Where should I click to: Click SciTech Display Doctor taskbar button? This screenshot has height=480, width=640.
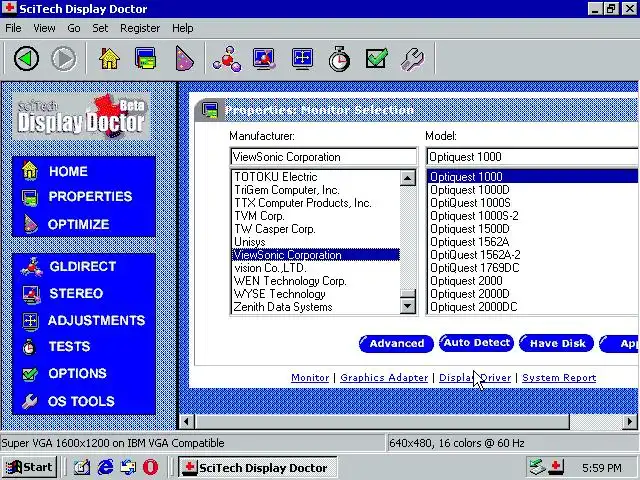click(258, 467)
